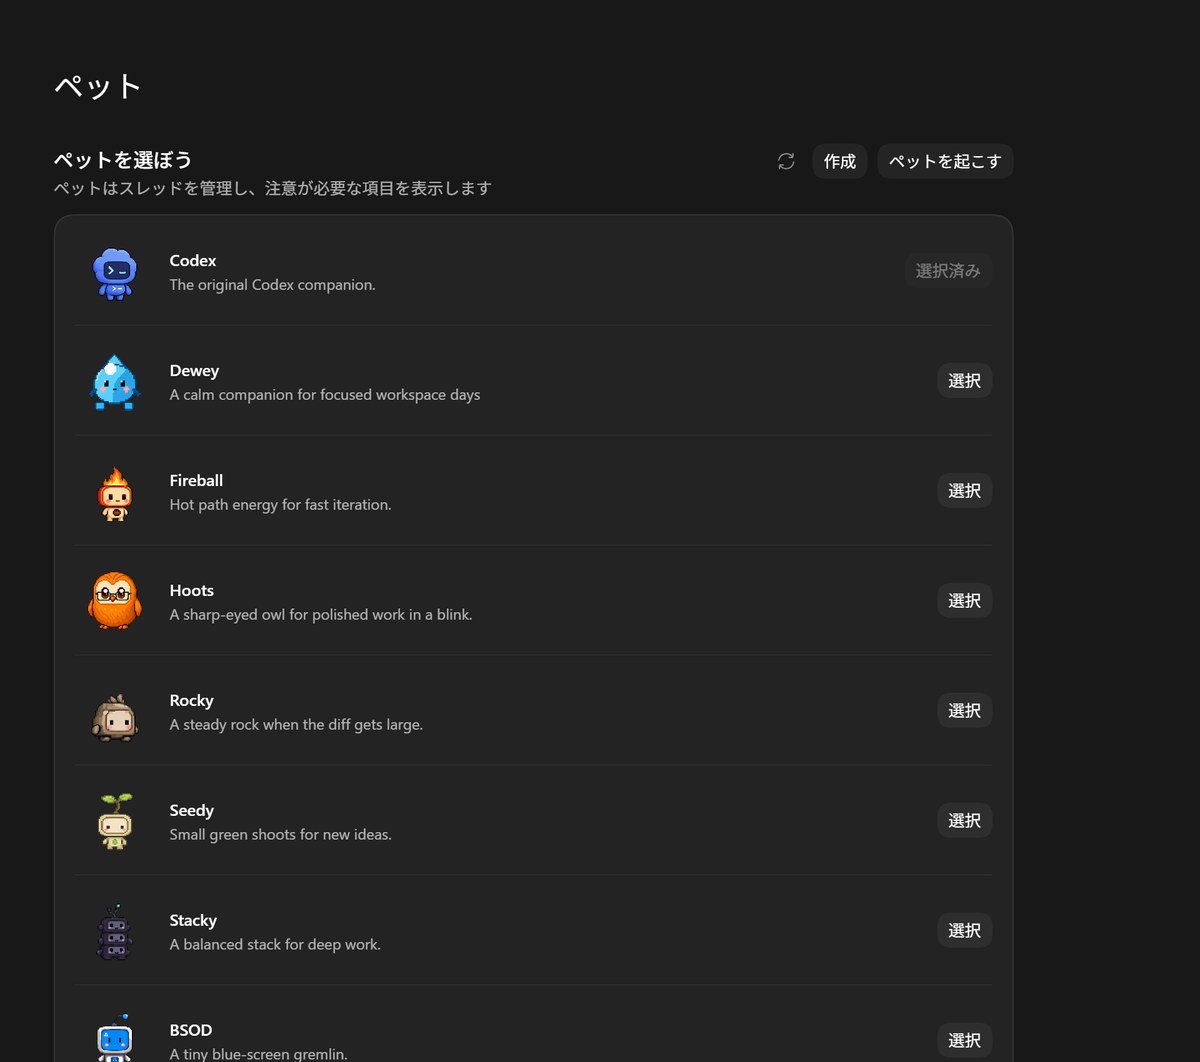Pick Seedy via its 選択 button
The height and width of the screenshot is (1062, 1200).
coord(964,821)
